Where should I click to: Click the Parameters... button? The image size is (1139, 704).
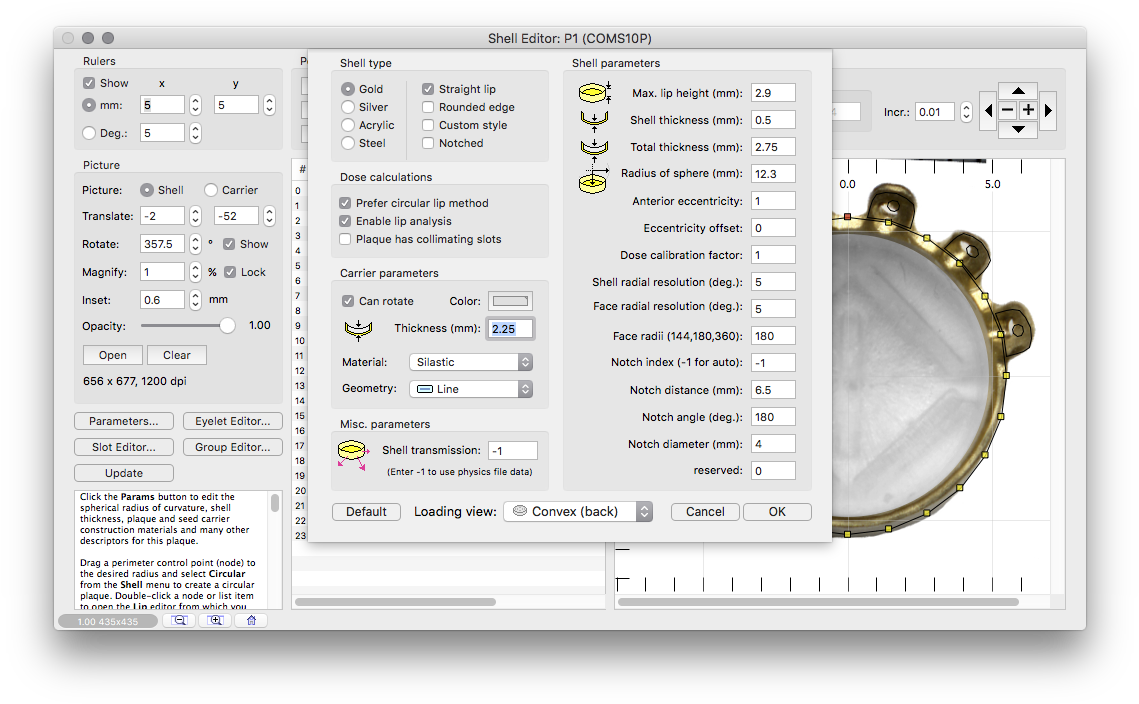click(123, 421)
